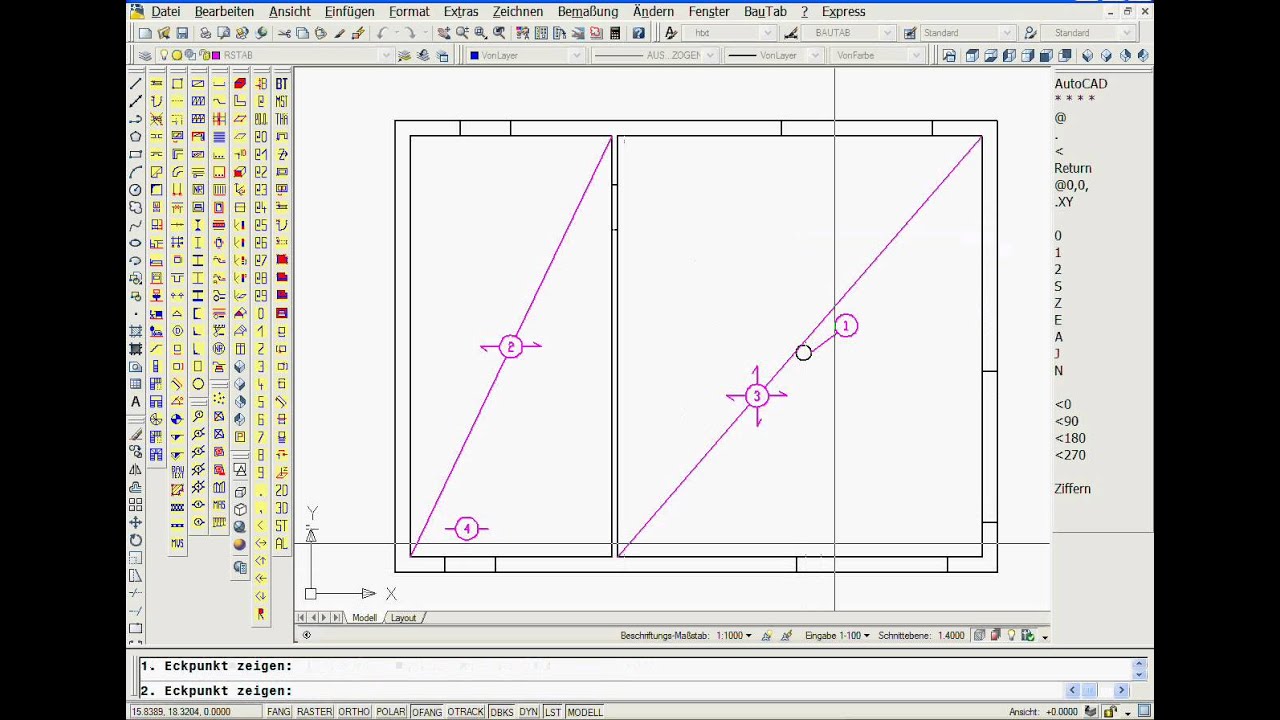Click the Cut scissors icon

coord(284,33)
